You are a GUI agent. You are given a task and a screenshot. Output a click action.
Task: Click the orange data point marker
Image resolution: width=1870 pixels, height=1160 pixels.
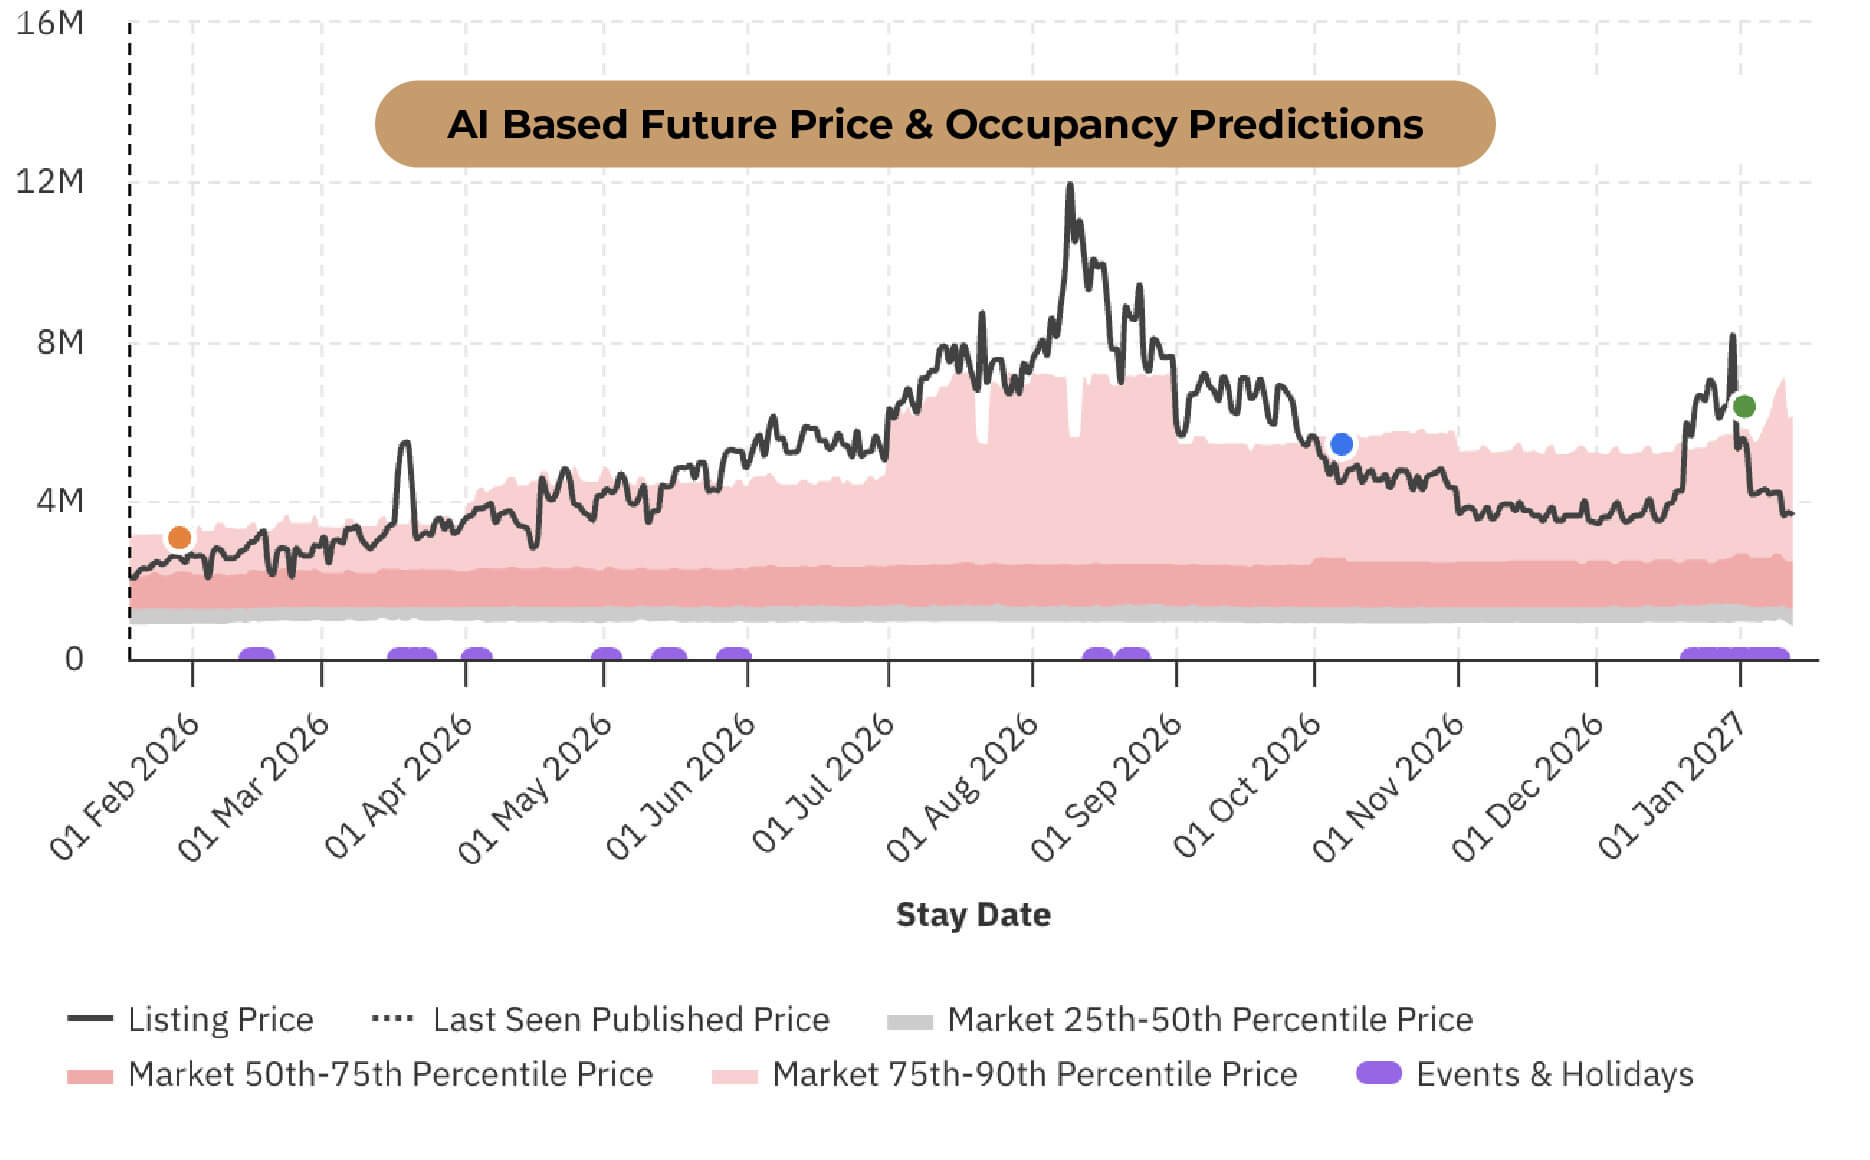point(179,538)
